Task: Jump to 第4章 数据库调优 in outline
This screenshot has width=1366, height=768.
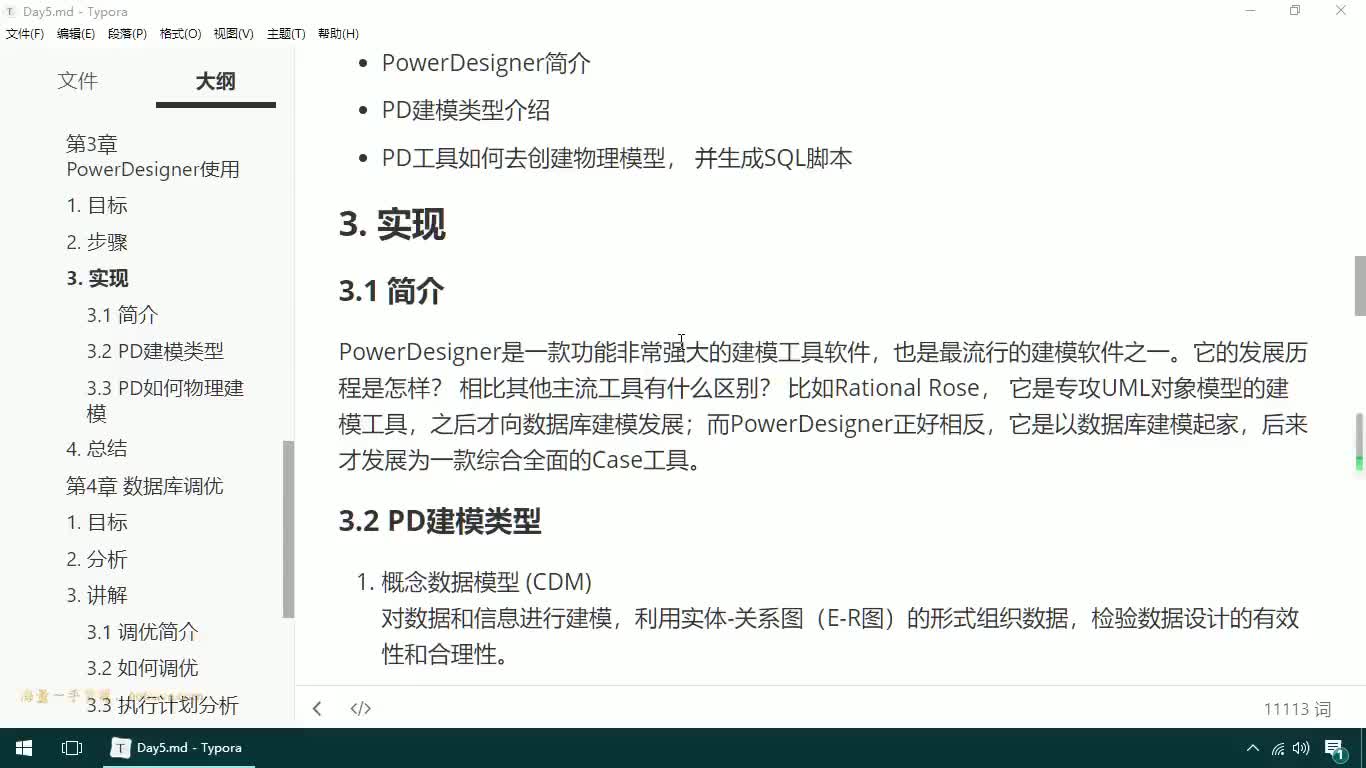Action: click(145, 486)
